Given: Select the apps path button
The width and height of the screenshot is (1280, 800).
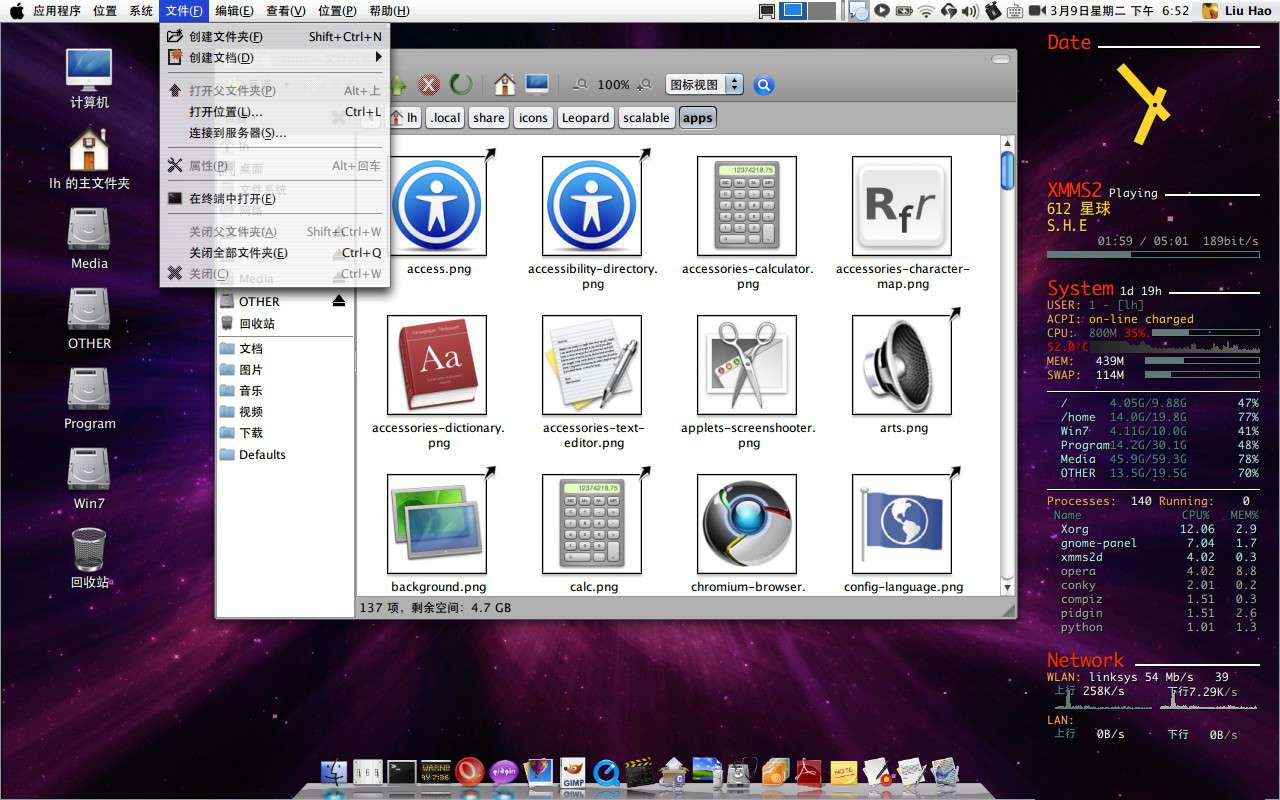Looking at the screenshot, I should coord(697,117).
